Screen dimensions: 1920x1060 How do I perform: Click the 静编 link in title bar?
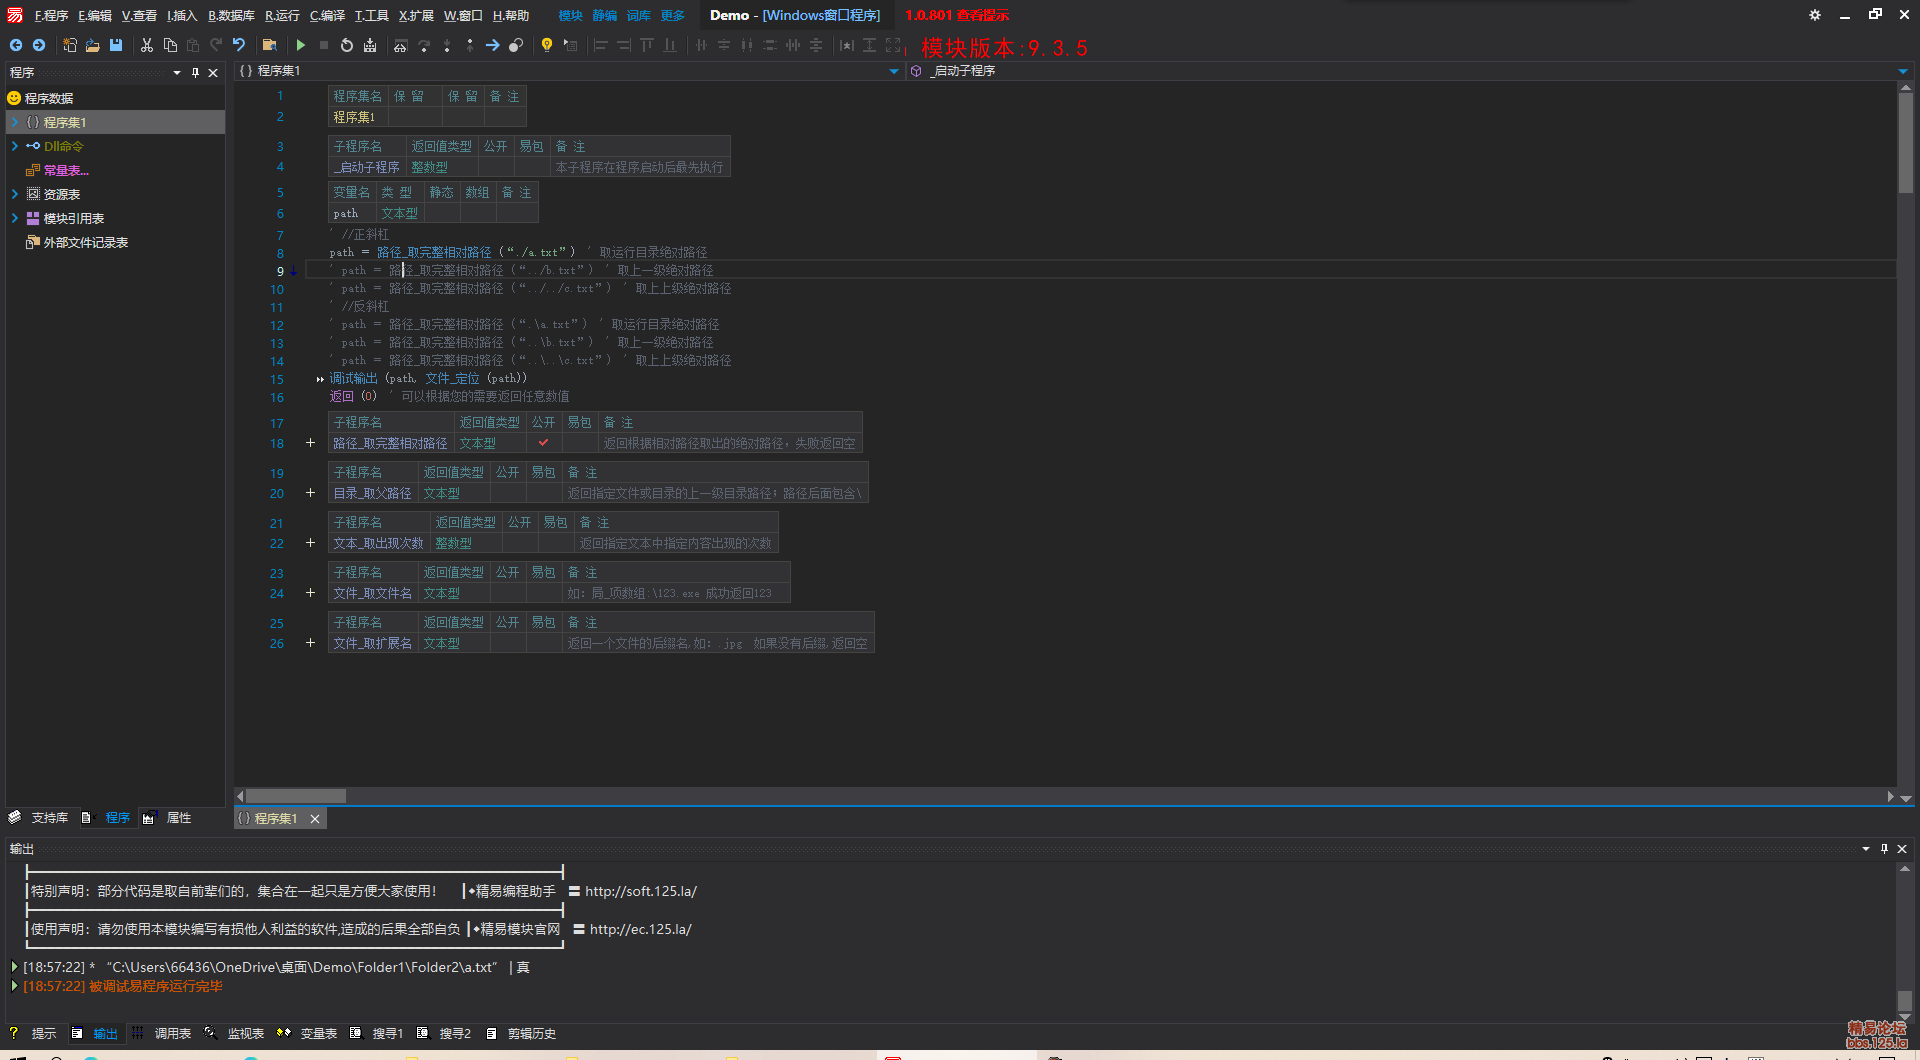coord(604,16)
